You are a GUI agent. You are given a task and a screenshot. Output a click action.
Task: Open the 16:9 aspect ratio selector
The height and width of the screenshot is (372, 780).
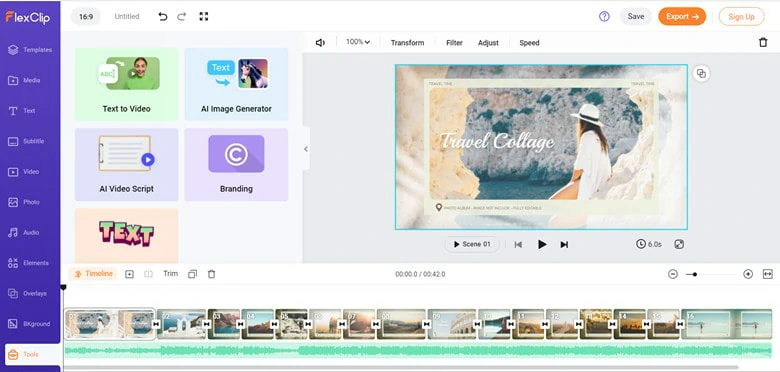[86, 16]
